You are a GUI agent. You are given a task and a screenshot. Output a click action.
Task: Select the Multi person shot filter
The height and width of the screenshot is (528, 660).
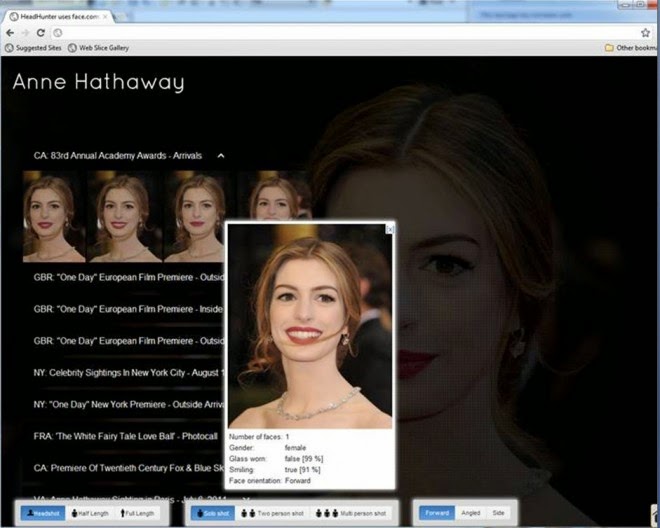351,514
